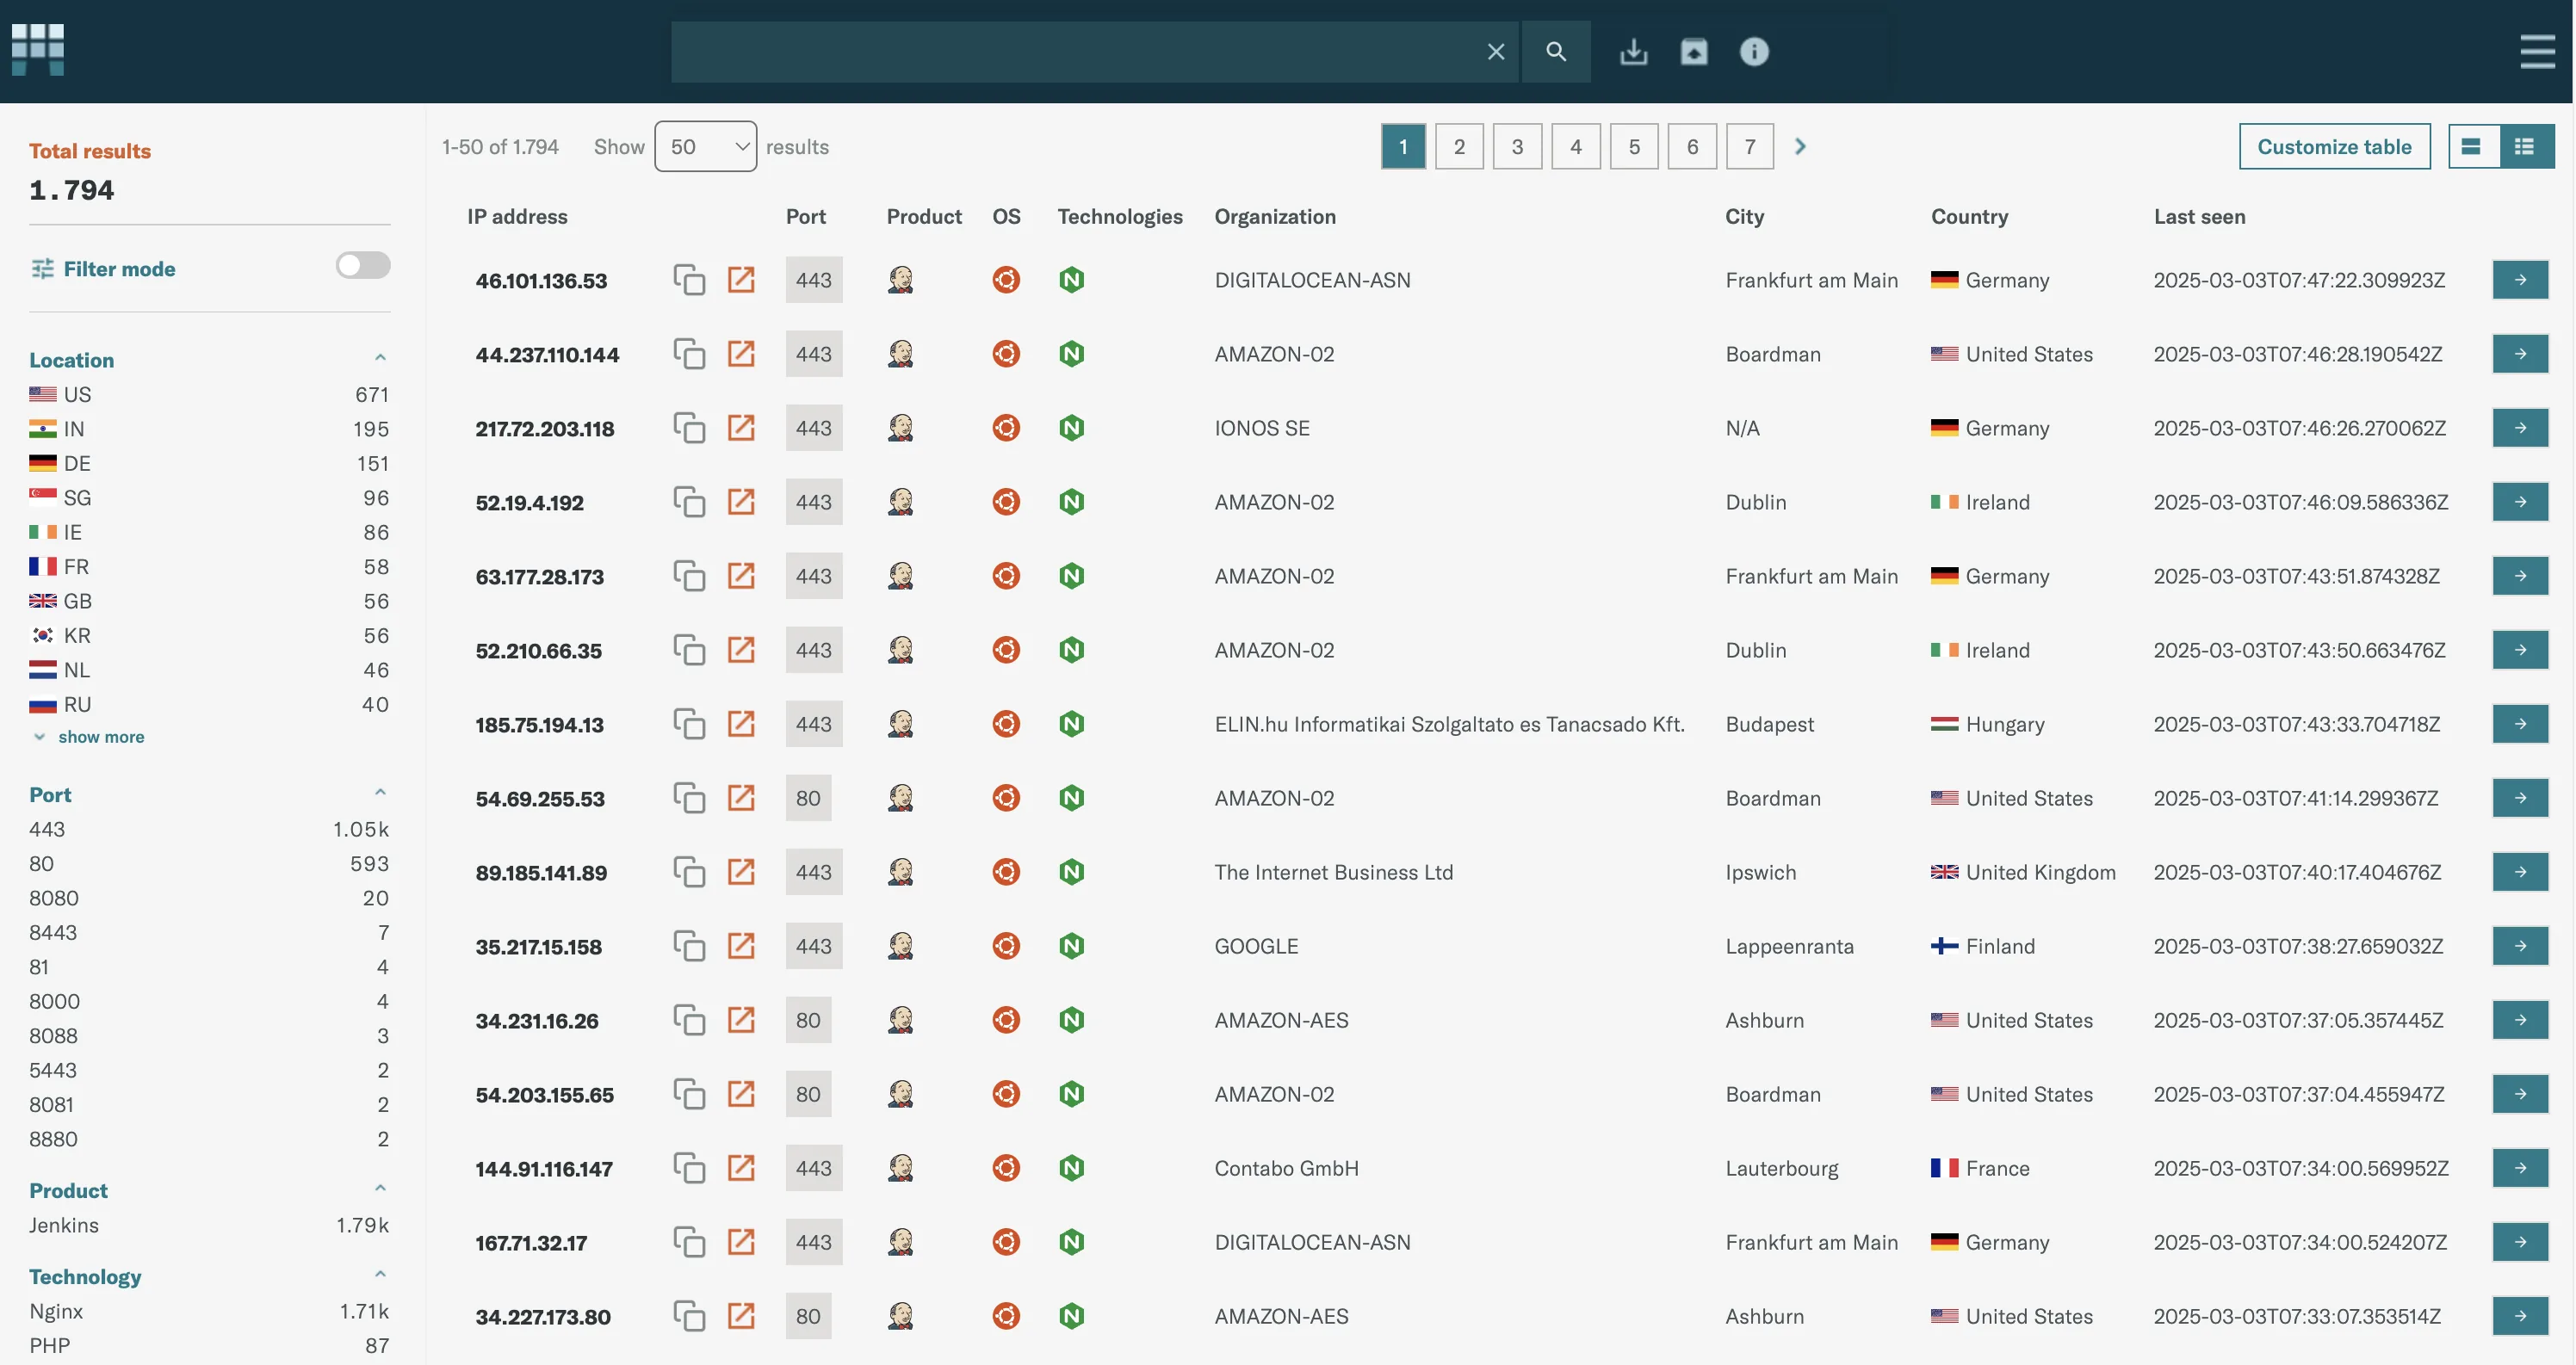Open 217.72.203.118 external link icon

[x=741, y=428]
